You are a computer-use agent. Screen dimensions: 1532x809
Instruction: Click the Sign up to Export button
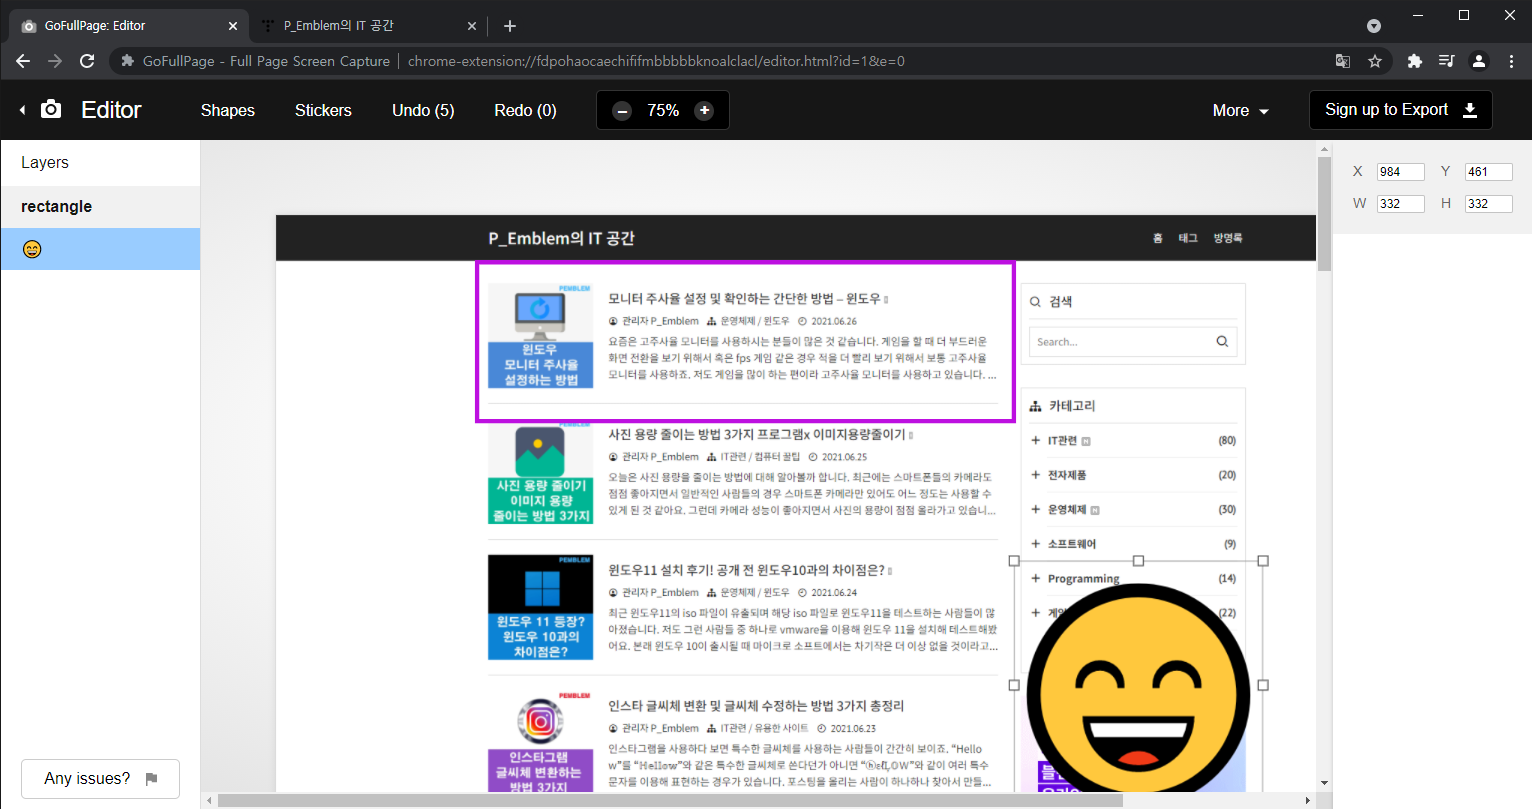[x=1400, y=109]
